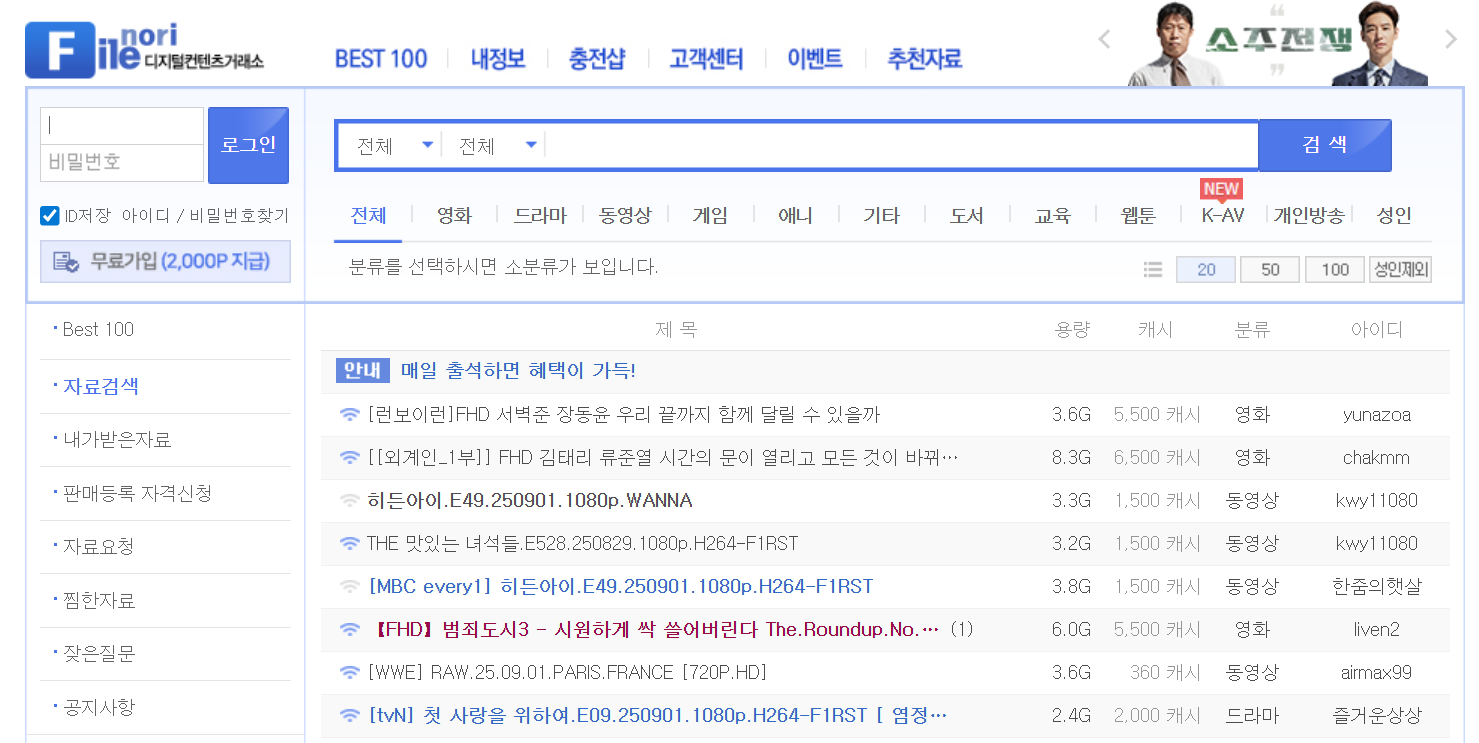
Task: Select the 성인 category tab
Action: pyautogui.click(x=1394, y=216)
